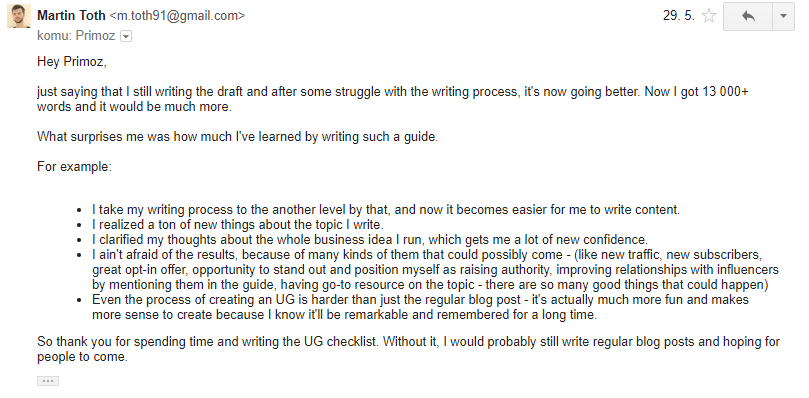This screenshot has height=398, width=809.
Task: Click the sender name Martin Toth
Action: tap(71, 16)
